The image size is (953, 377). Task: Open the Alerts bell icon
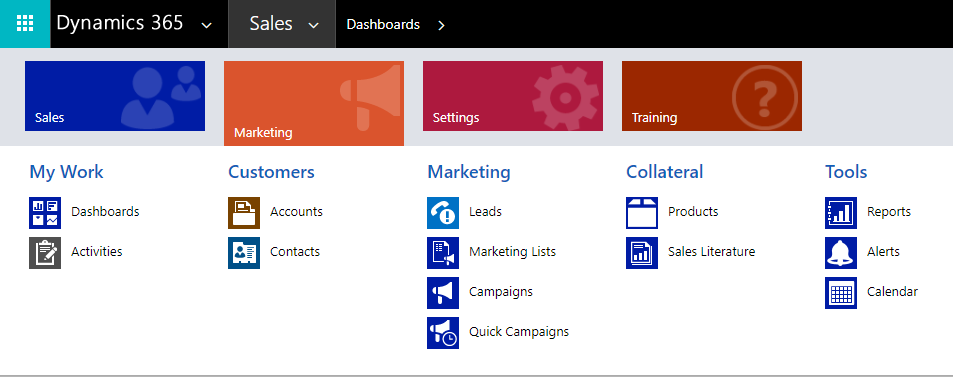point(841,253)
